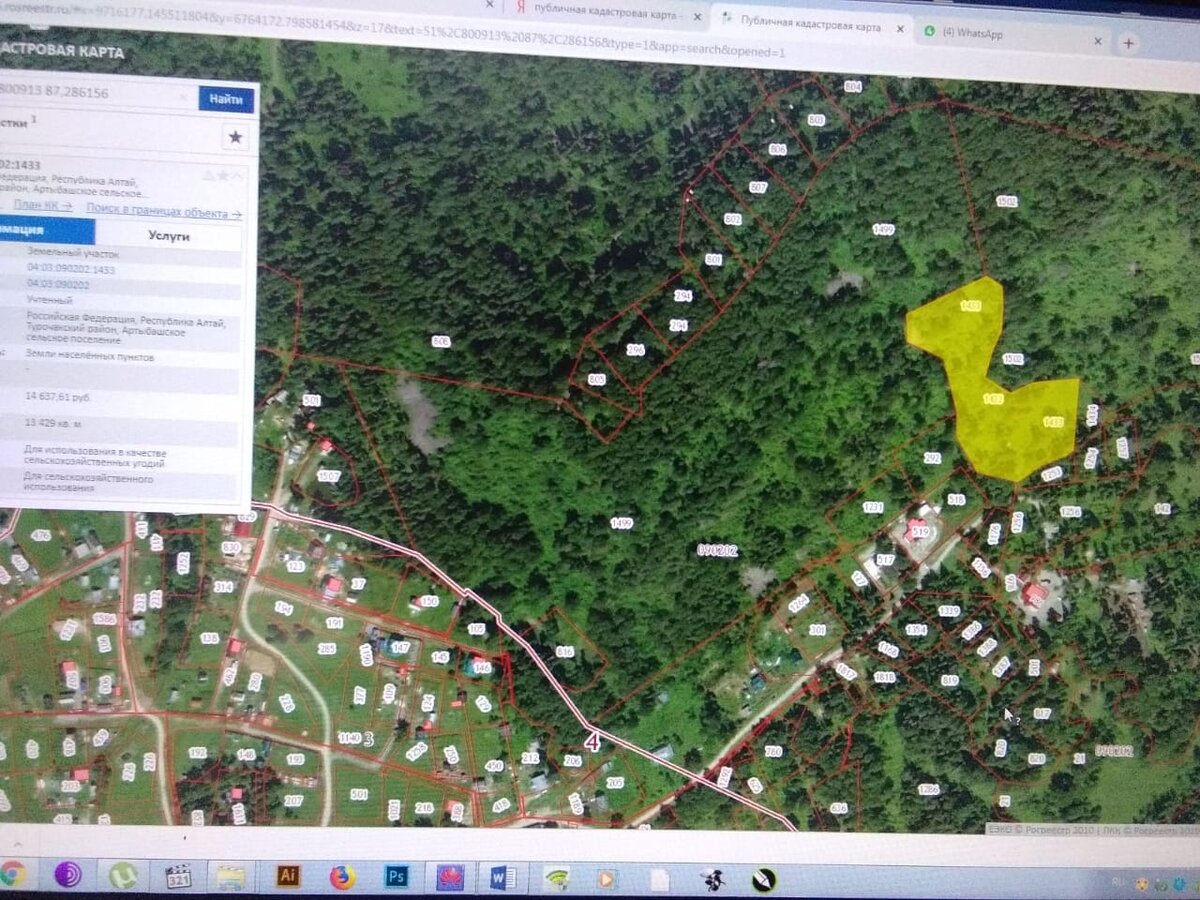Clear the search field with the X icon
The image size is (1200, 900).
tap(184, 97)
